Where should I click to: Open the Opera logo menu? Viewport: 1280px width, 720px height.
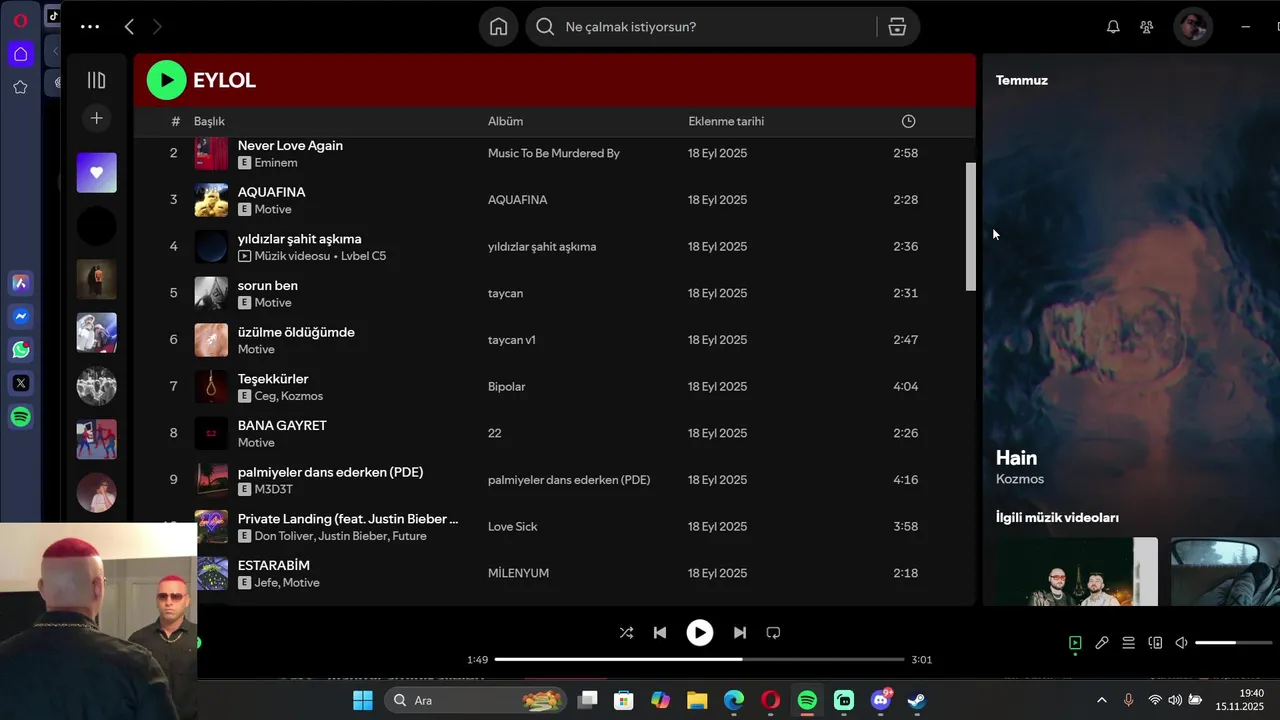(20, 20)
